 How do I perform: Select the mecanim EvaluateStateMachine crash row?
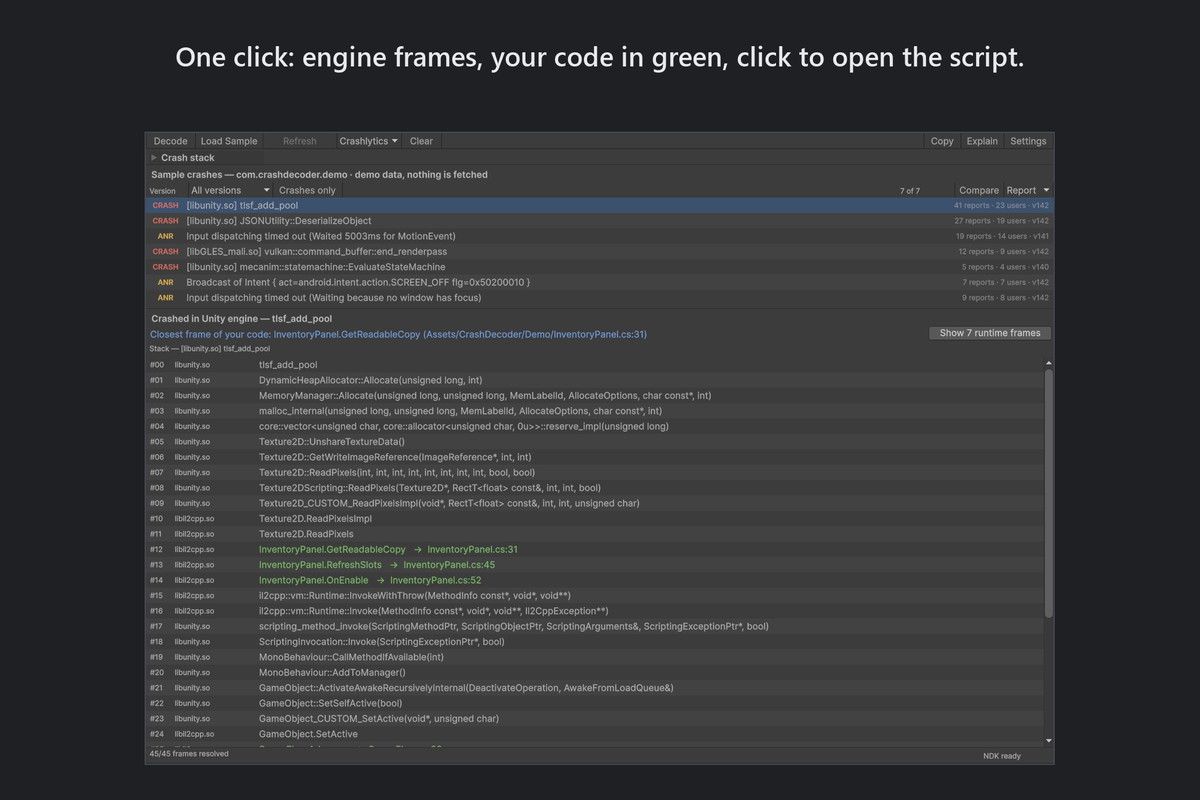(x=599, y=267)
